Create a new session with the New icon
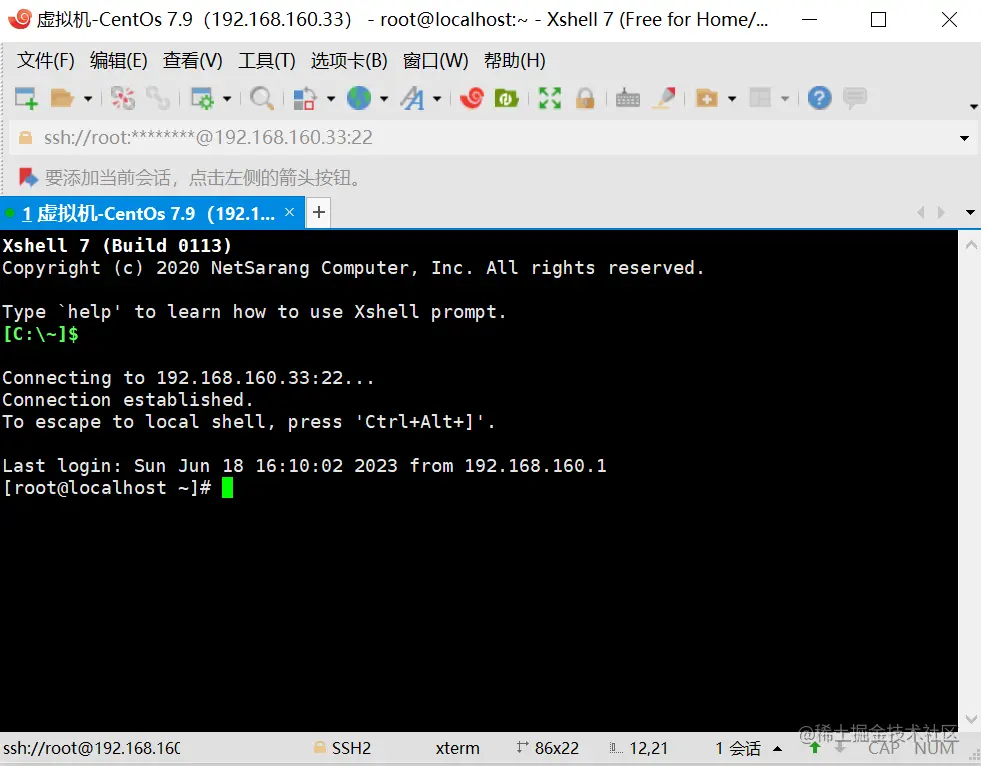Image resolution: width=981 pixels, height=766 pixels. click(x=26, y=98)
